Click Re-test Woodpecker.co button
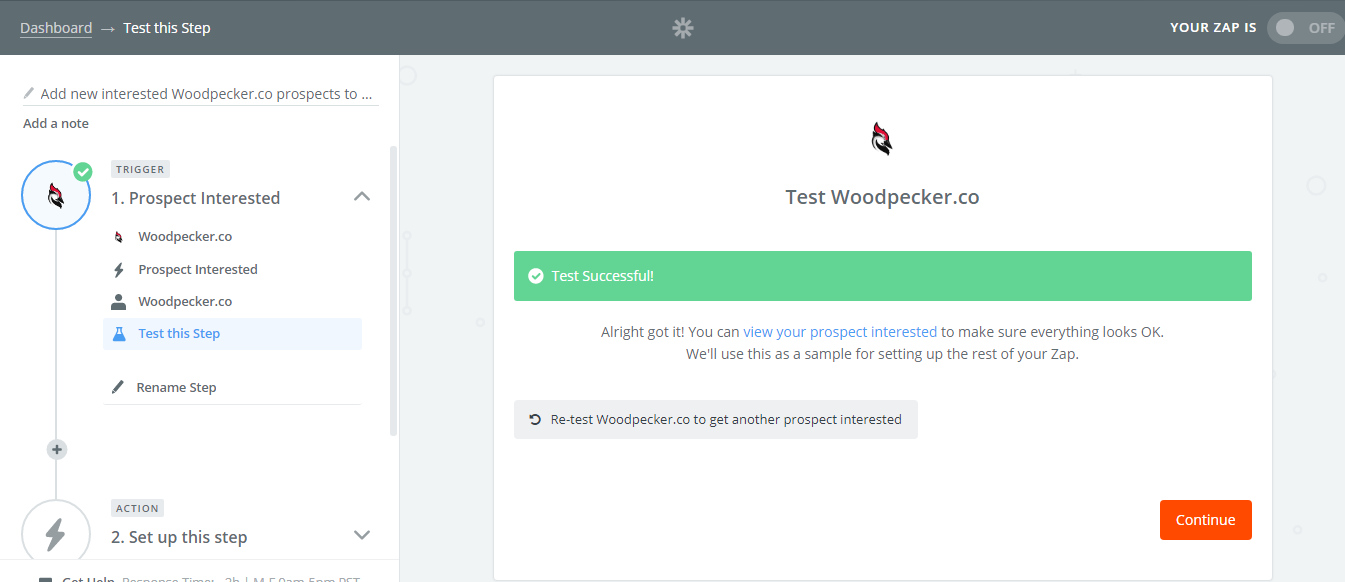This screenshot has width=1345, height=582. [x=716, y=420]
